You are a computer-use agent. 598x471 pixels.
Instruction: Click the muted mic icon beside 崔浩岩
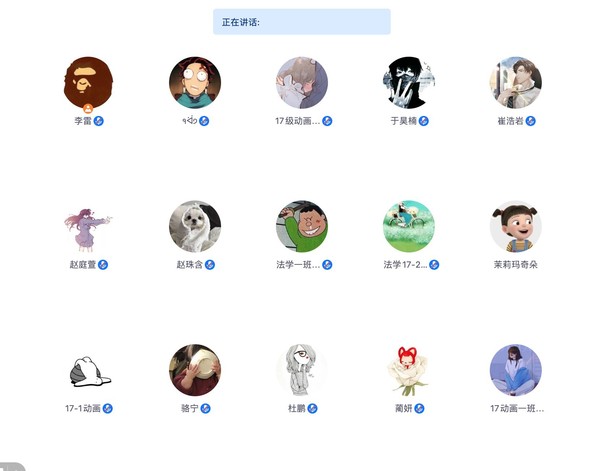pyautogui.click(x=530, y=121)
